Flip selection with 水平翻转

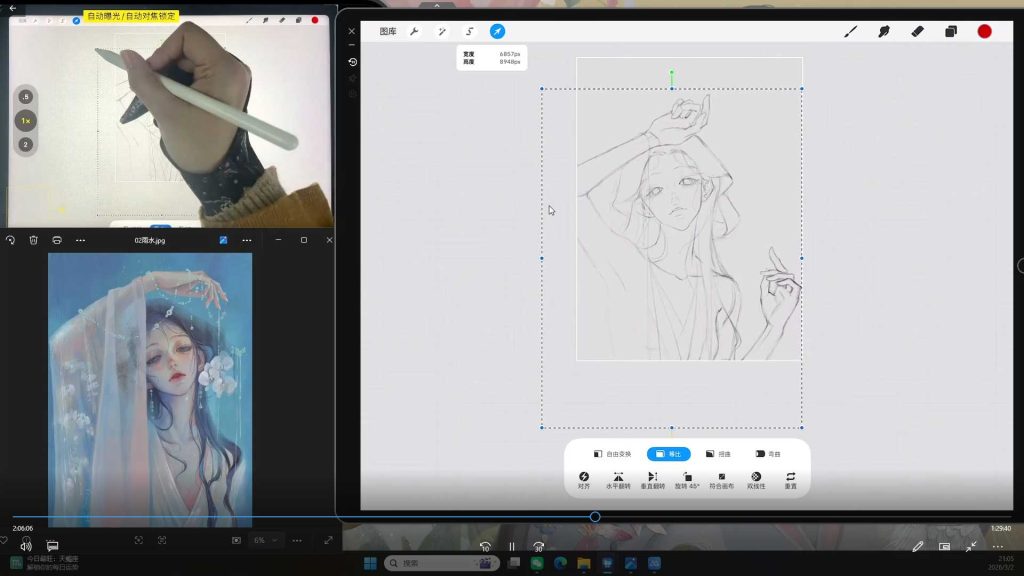[x=618, y=481]
